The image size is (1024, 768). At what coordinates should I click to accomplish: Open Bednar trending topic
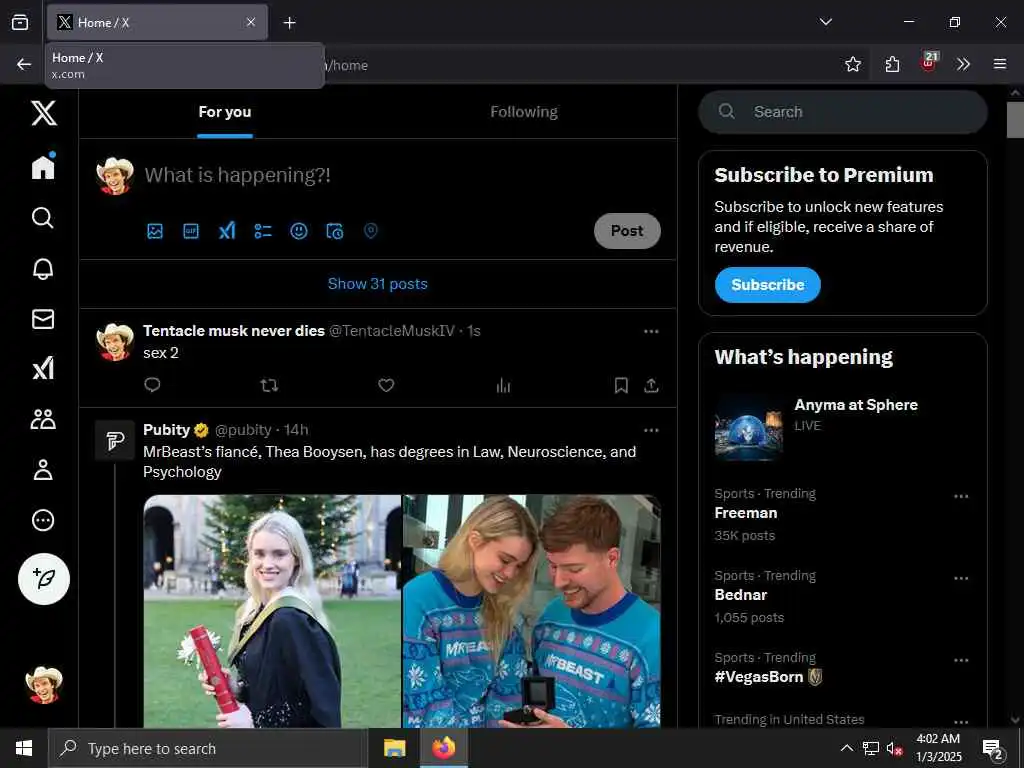click(x=741, y=595)
